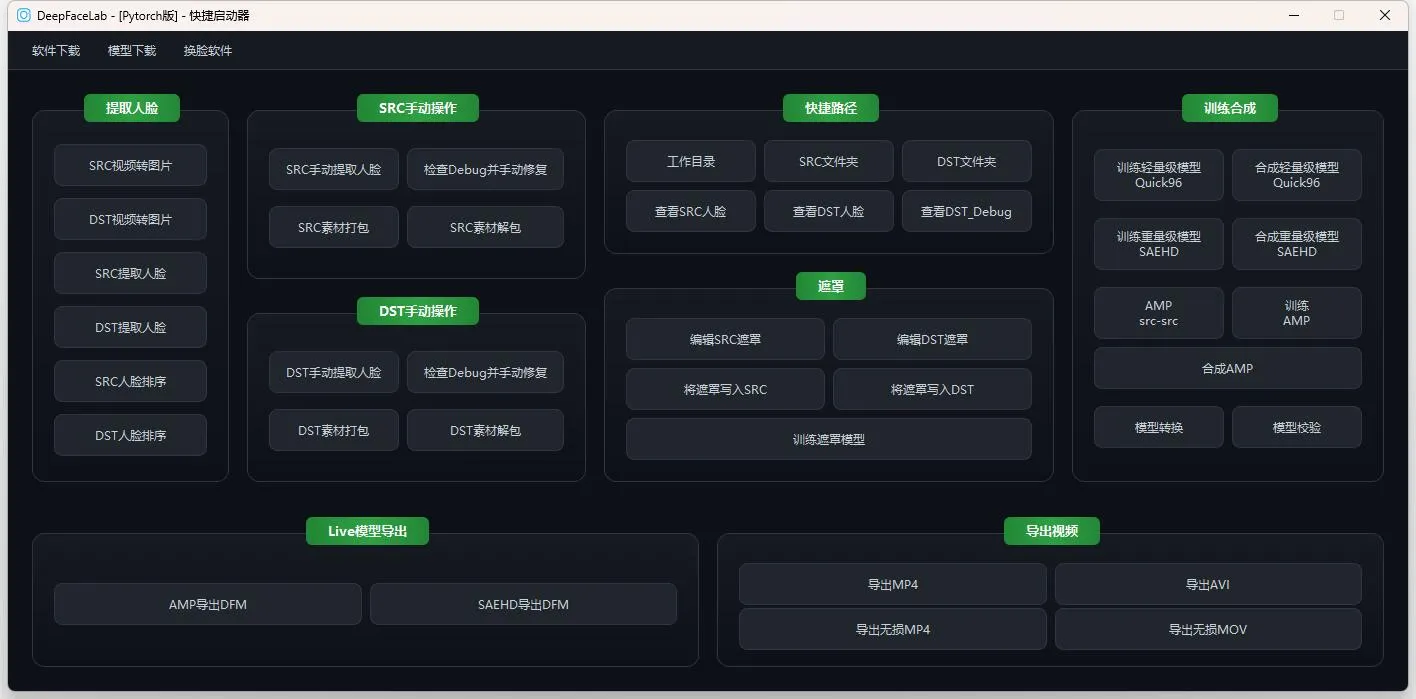The width and height of the screenshot is (1416, 699).
Task: Pack SRC materials with SRC素材打包
Action: pyautogui.click(x=333, y=227)
